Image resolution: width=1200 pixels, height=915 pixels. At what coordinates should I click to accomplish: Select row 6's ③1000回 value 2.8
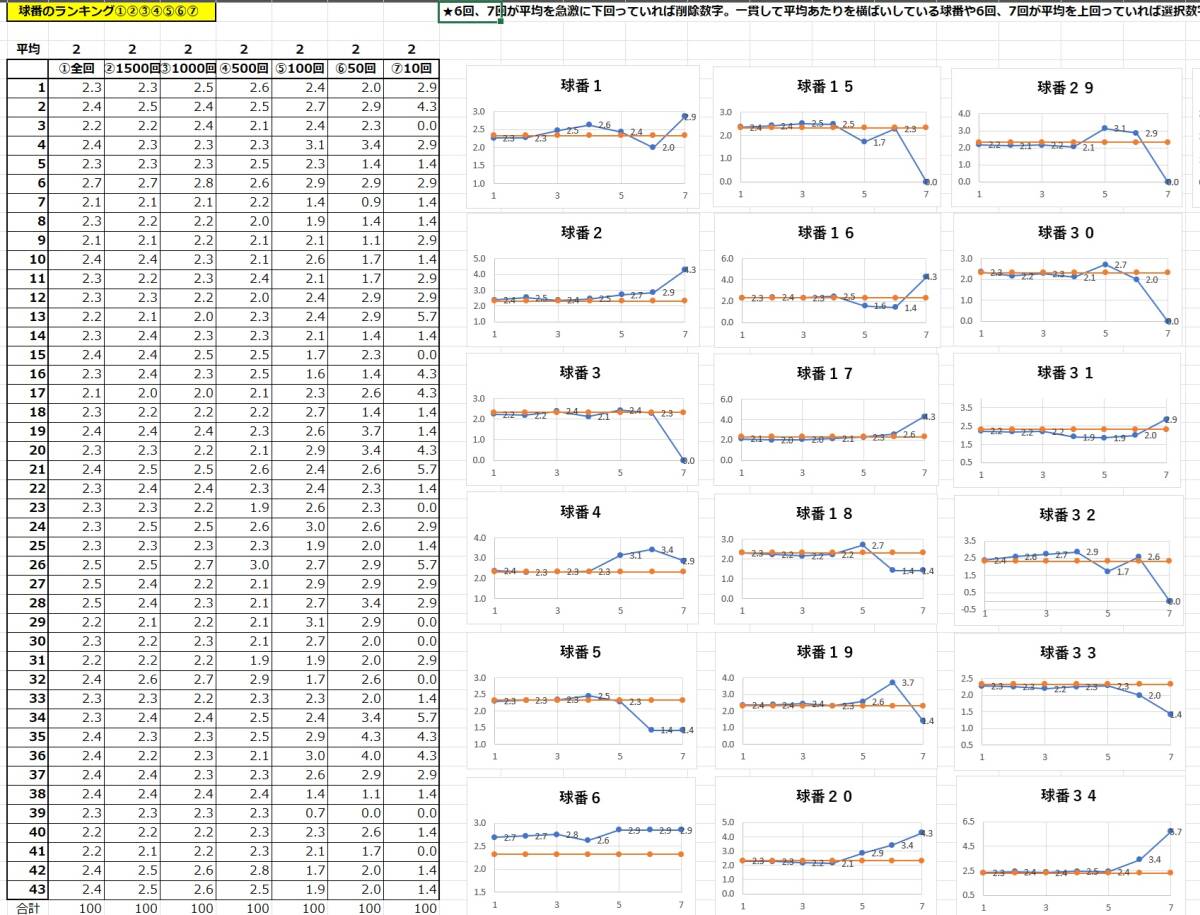click(188, 183)
